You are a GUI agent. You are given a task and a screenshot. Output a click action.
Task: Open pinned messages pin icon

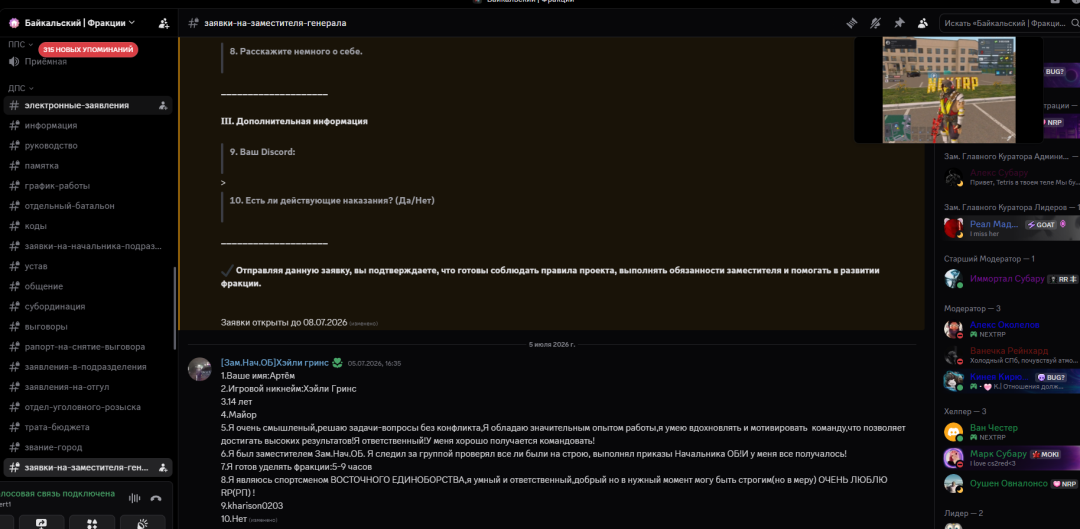(x=899, y=23)
